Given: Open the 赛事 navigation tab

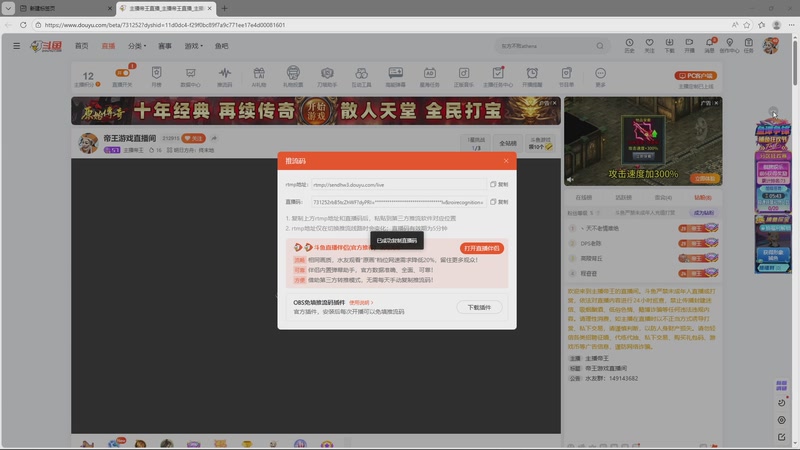Looking at the screenshot, I should point(165,46).
